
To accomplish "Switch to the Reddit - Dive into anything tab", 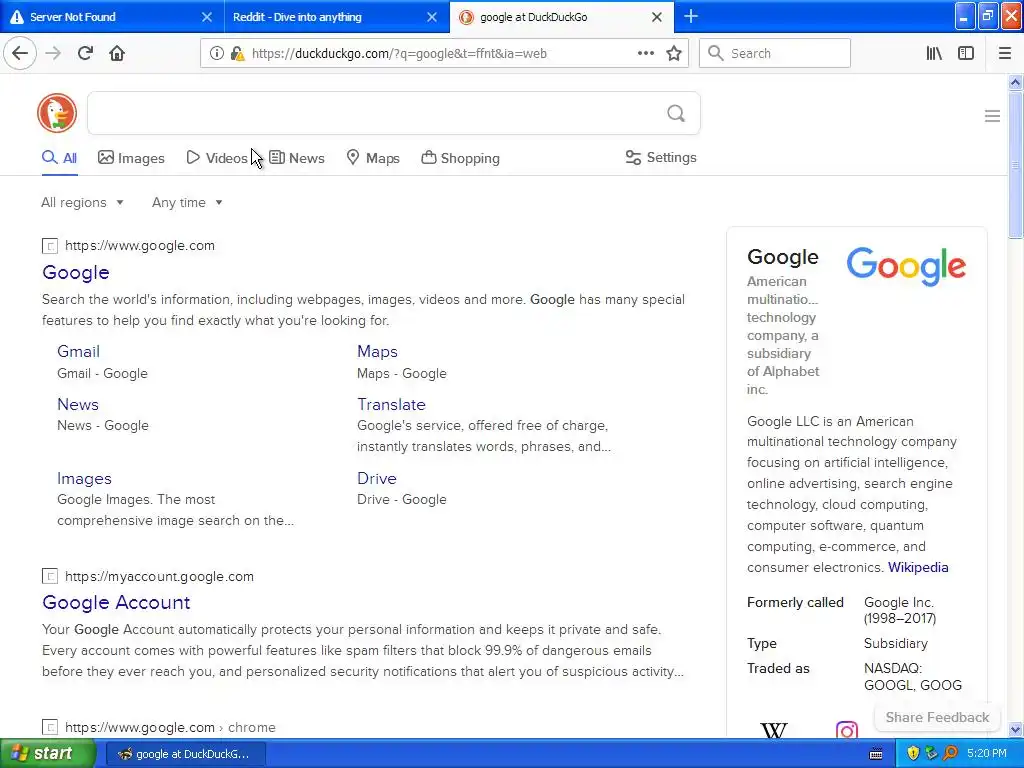I will click(336, 16).
